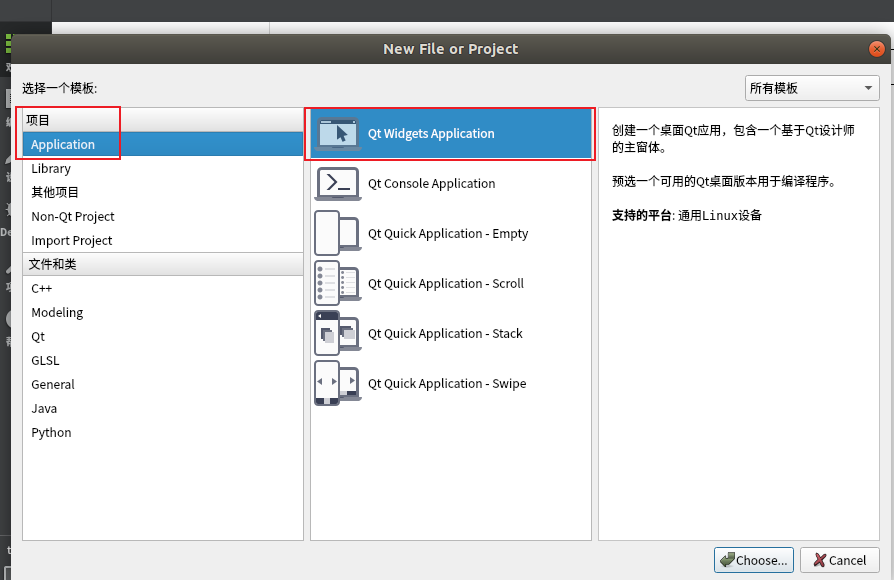Open the 所有模板 template filter dropdown
This screenshot has width=894, height=580.
[x=812, y=88]
